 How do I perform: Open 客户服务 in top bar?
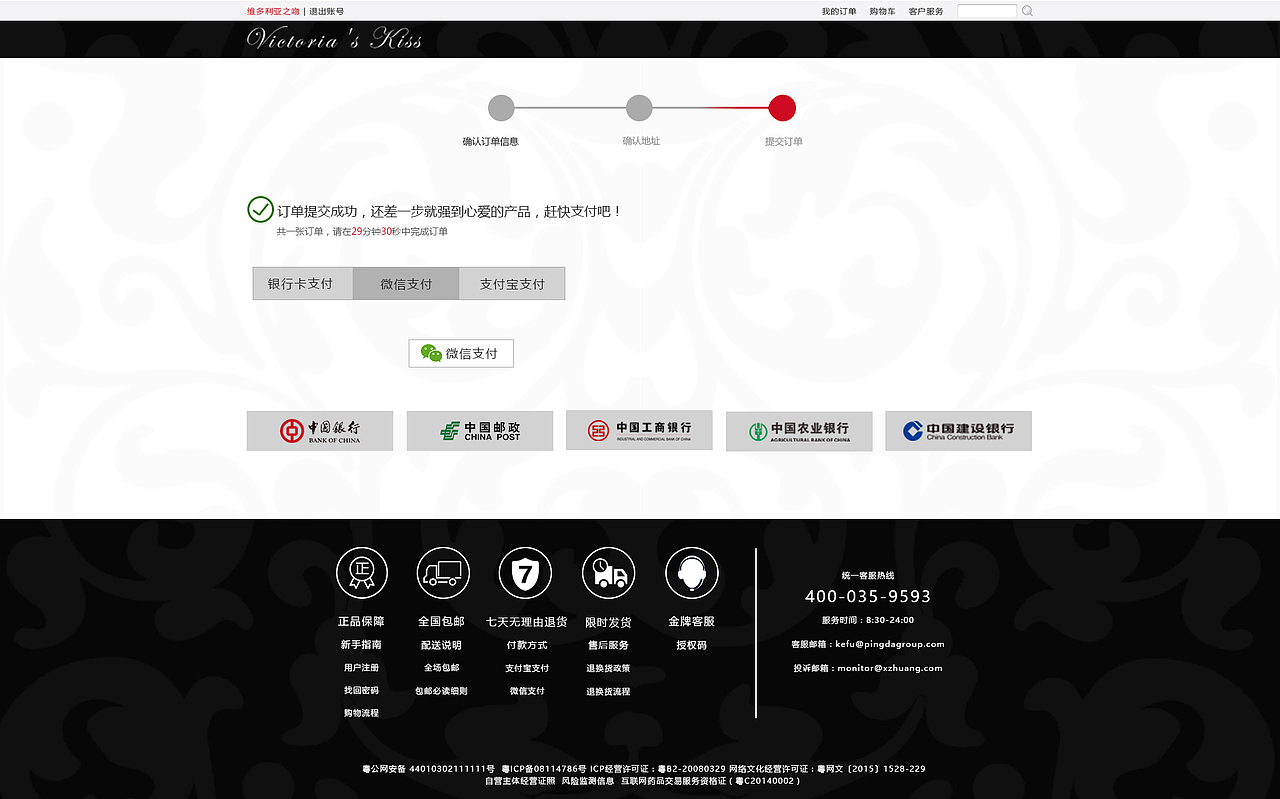(926, 11)
